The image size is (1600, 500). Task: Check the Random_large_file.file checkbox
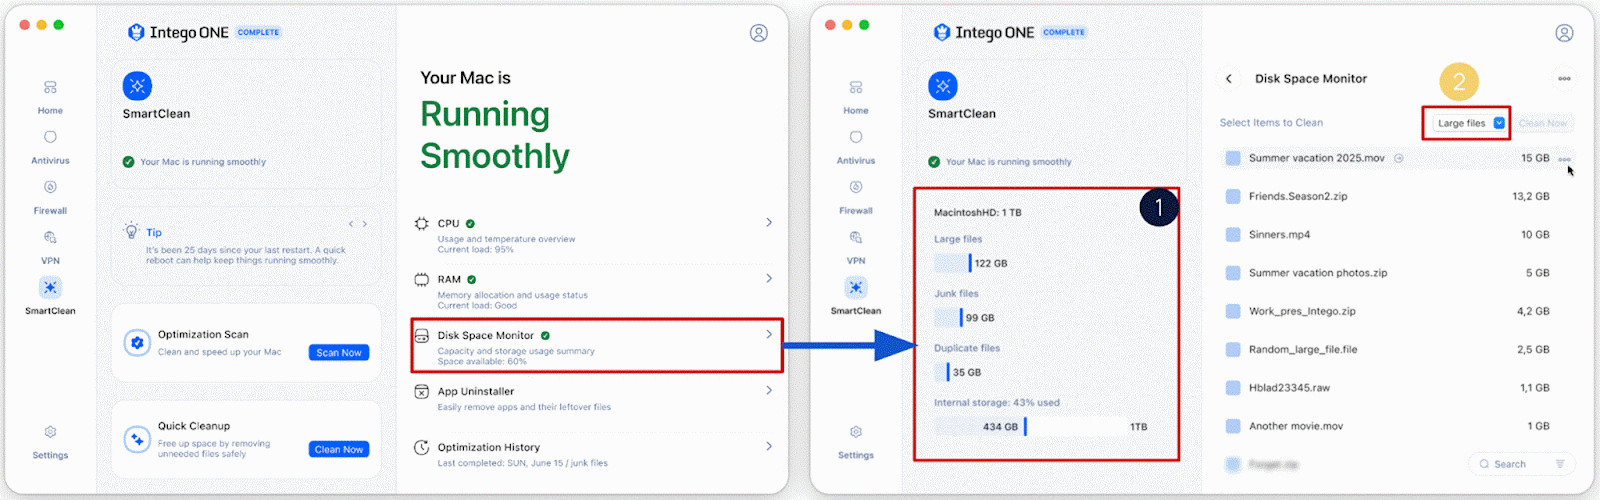click(1233, 350)
